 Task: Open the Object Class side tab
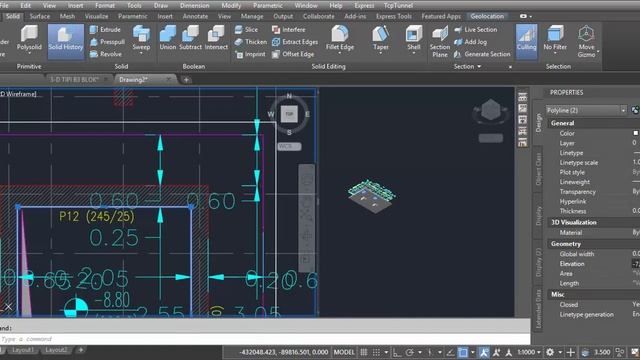[x=538, y=169]
